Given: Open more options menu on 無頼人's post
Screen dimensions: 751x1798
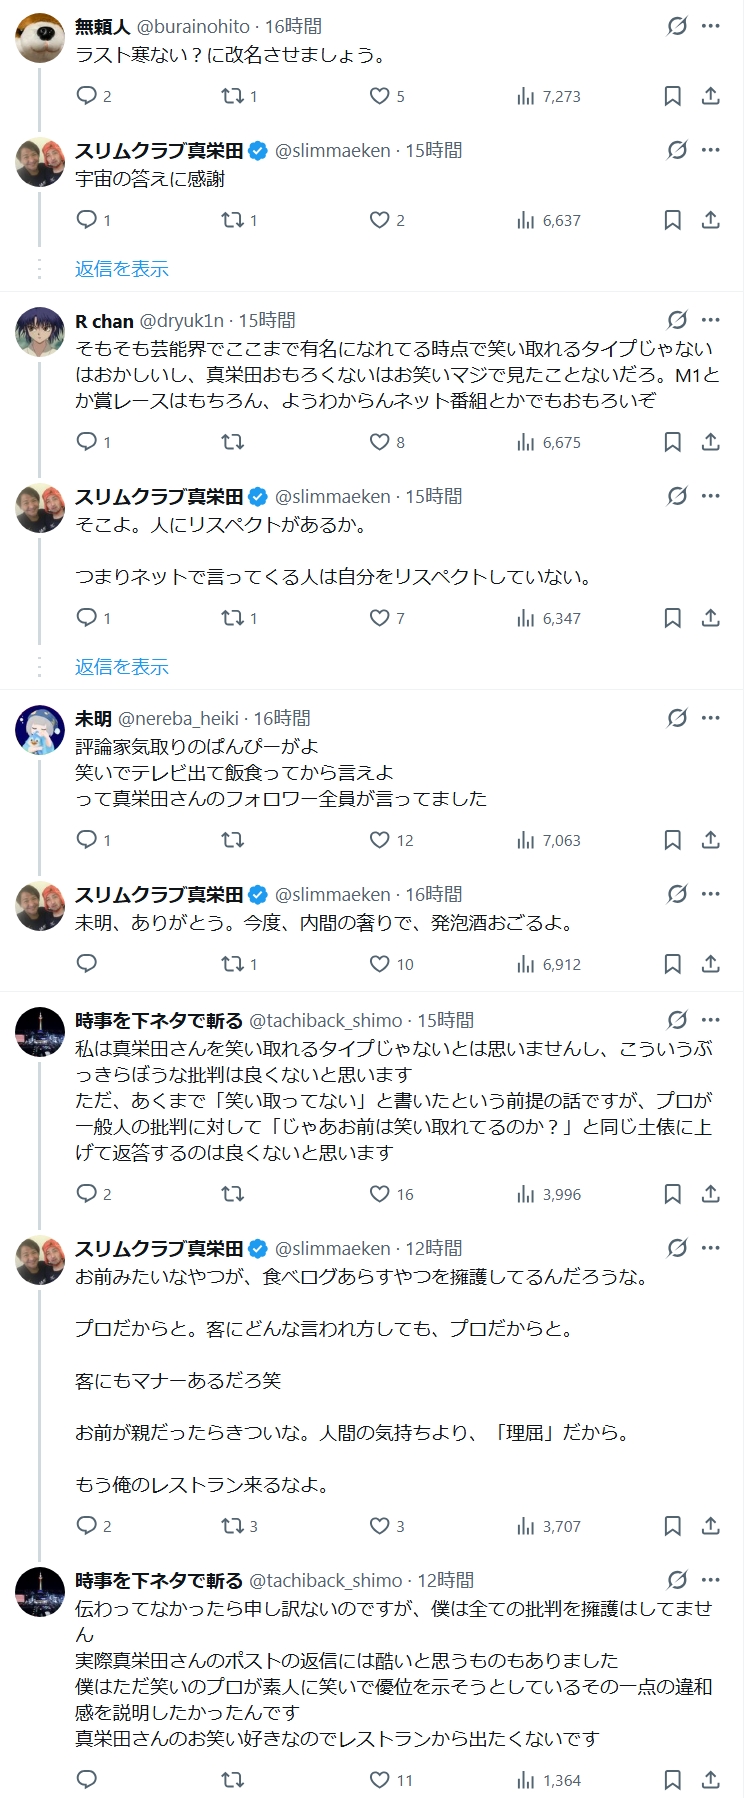Looking at the screenshot, I should click(711, 26).
